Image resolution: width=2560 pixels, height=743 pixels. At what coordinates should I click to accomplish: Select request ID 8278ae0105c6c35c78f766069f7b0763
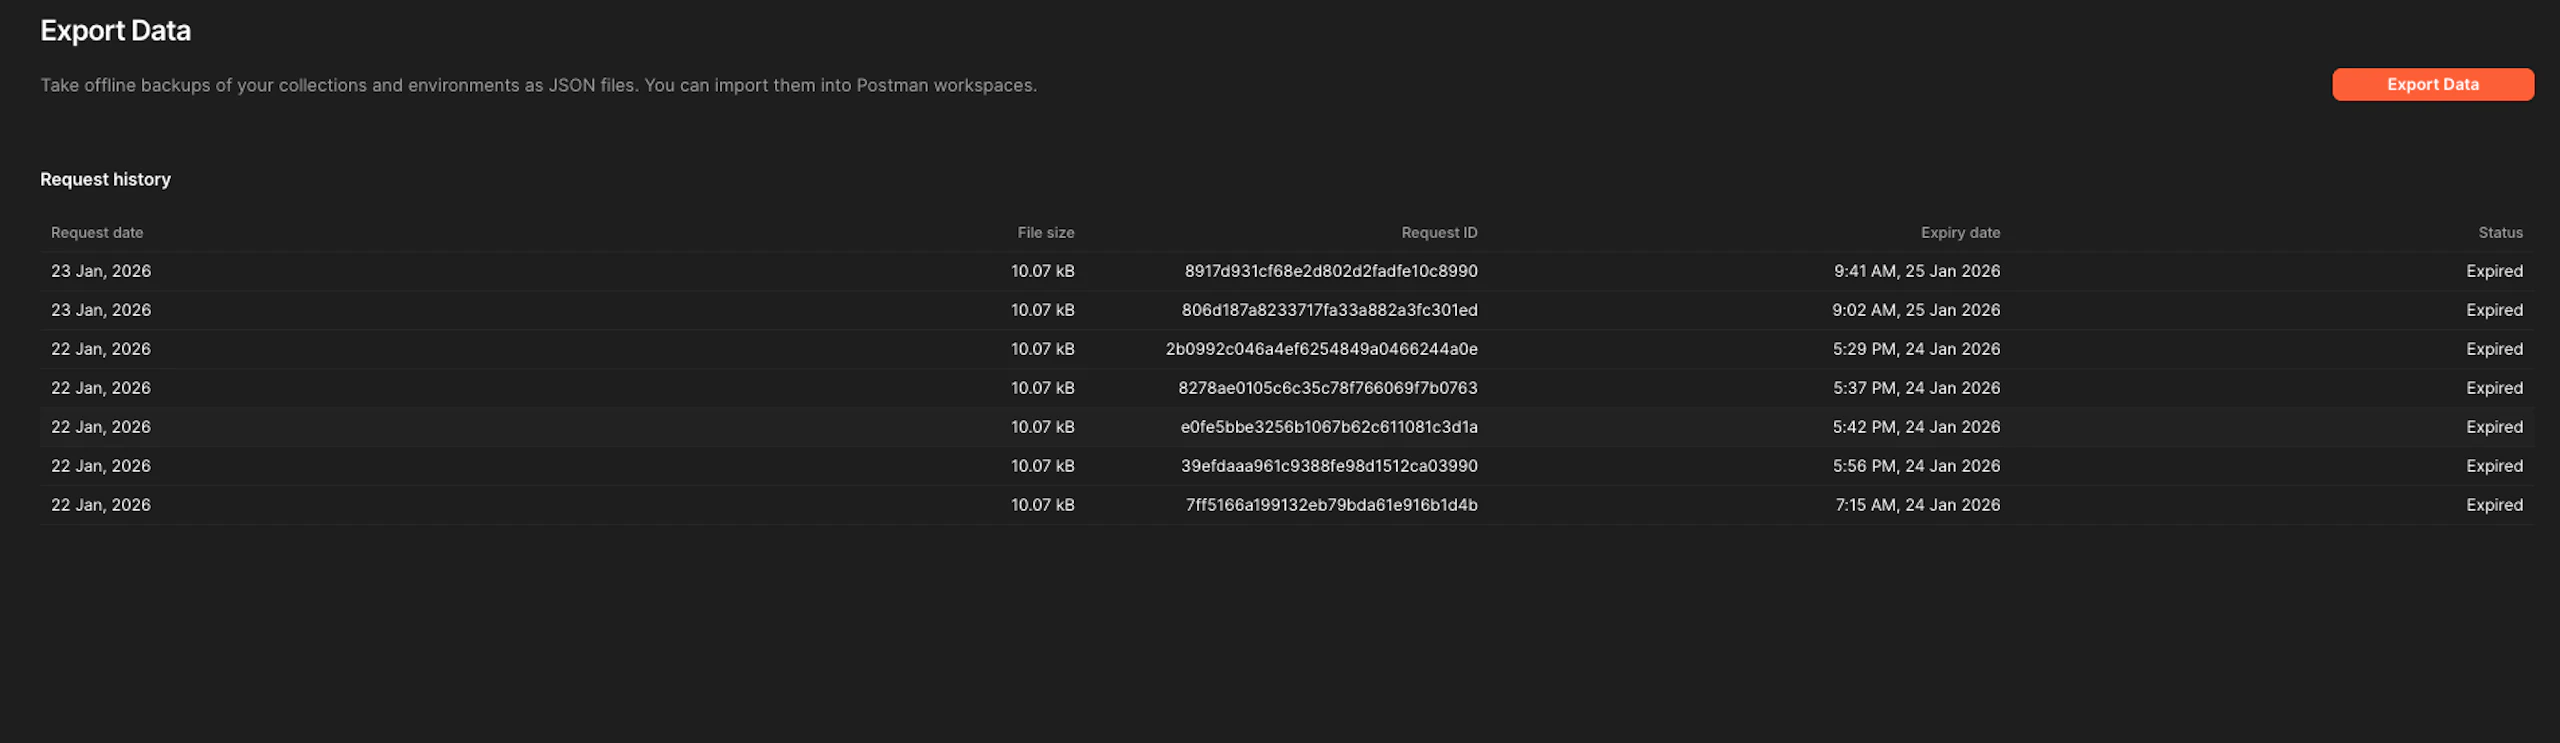[1327, 388]
